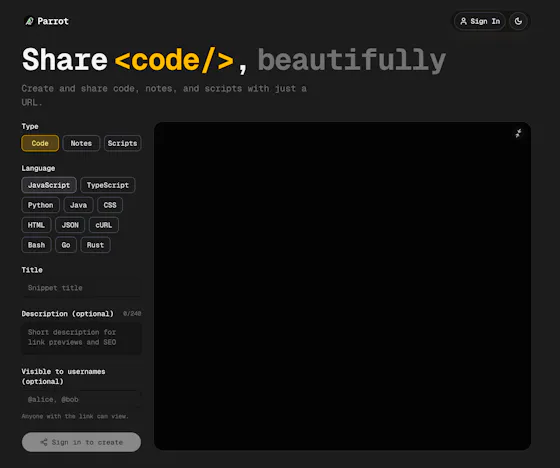This screenshot has width=560, height=468.
Task: Focus the Description text area
Action: click(x=81, y=338)
